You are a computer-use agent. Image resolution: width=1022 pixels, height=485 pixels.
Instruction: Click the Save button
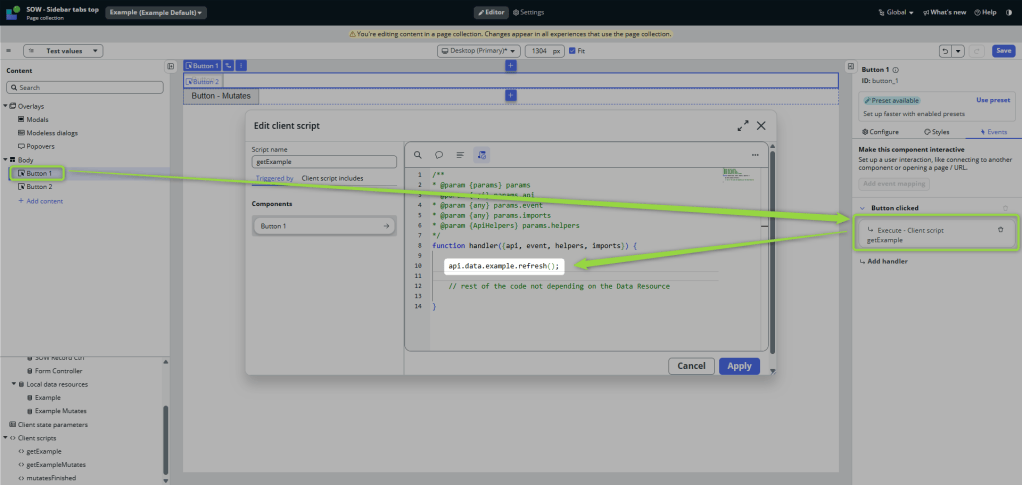pyautogui.click(x=1004, y=51)
